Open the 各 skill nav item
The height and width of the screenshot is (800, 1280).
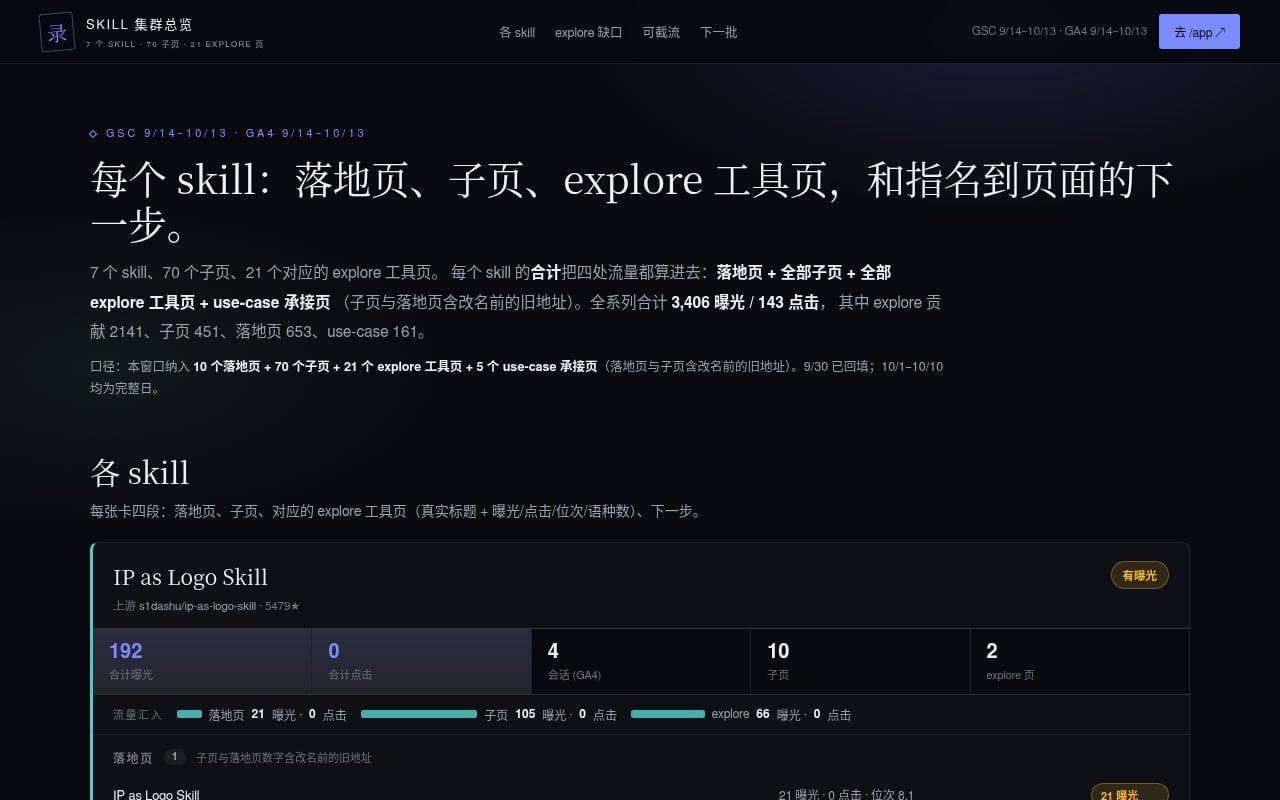517,32
